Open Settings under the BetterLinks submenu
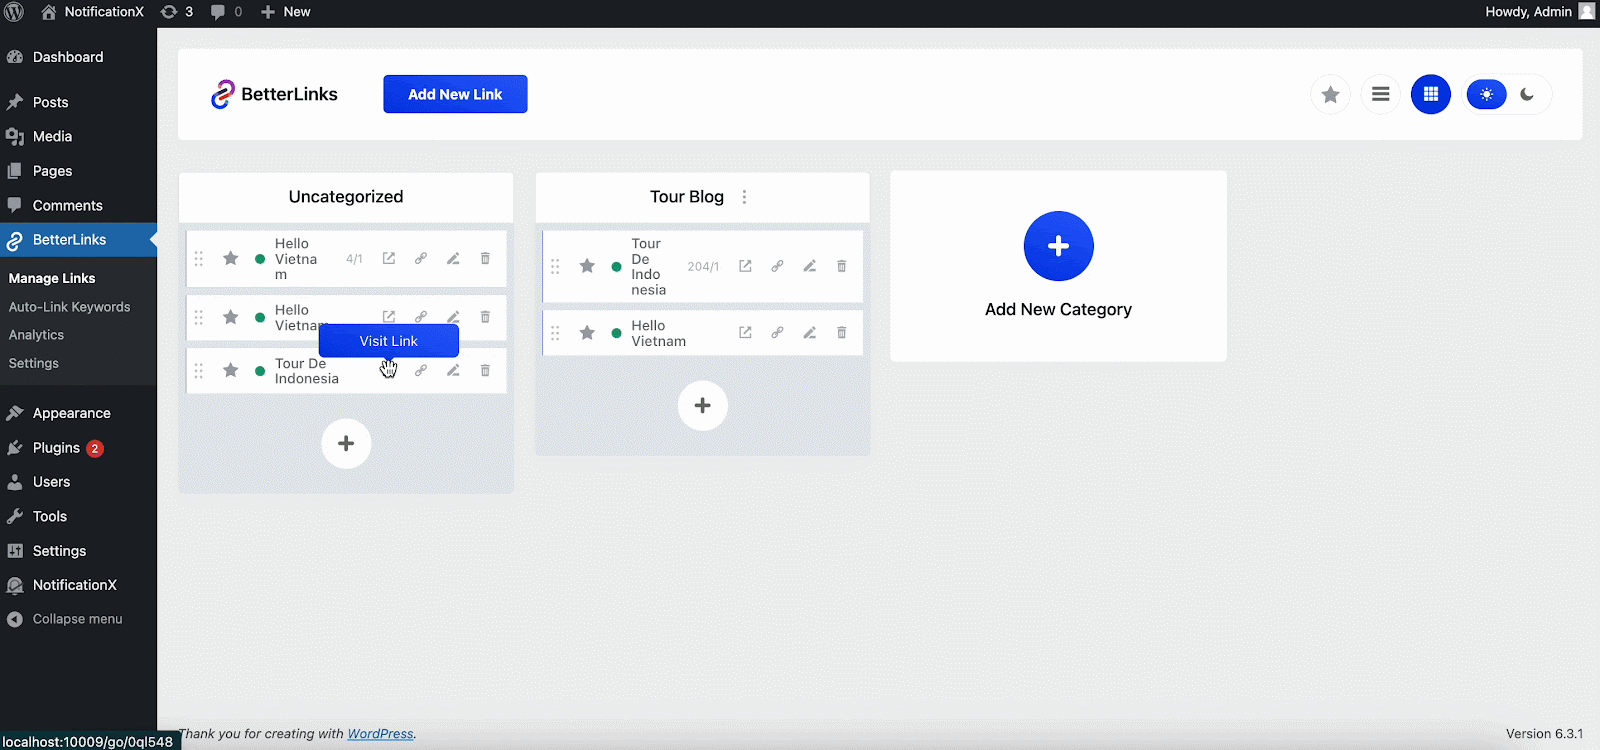1600x750 pixels. point(34,363)
